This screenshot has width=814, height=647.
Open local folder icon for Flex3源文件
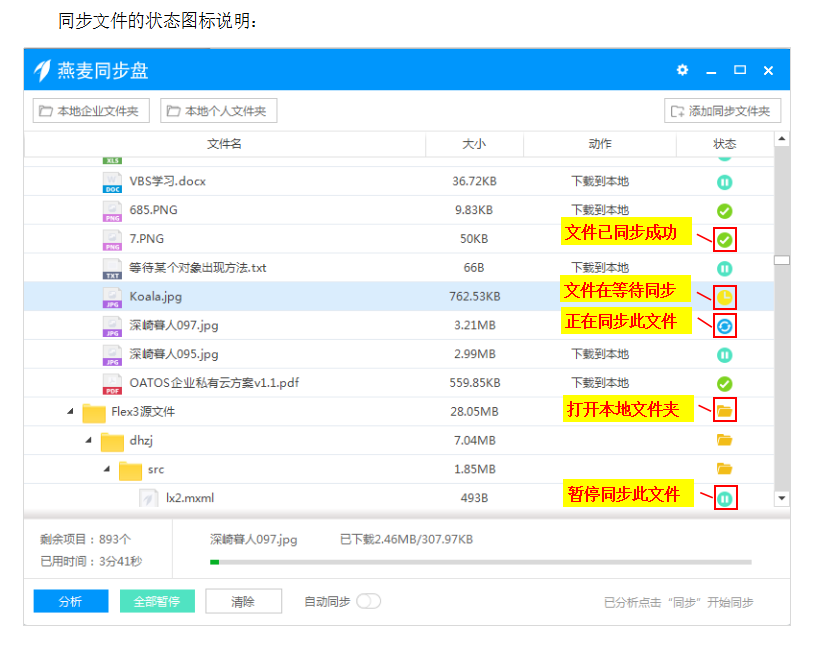[x=725, y=411]
